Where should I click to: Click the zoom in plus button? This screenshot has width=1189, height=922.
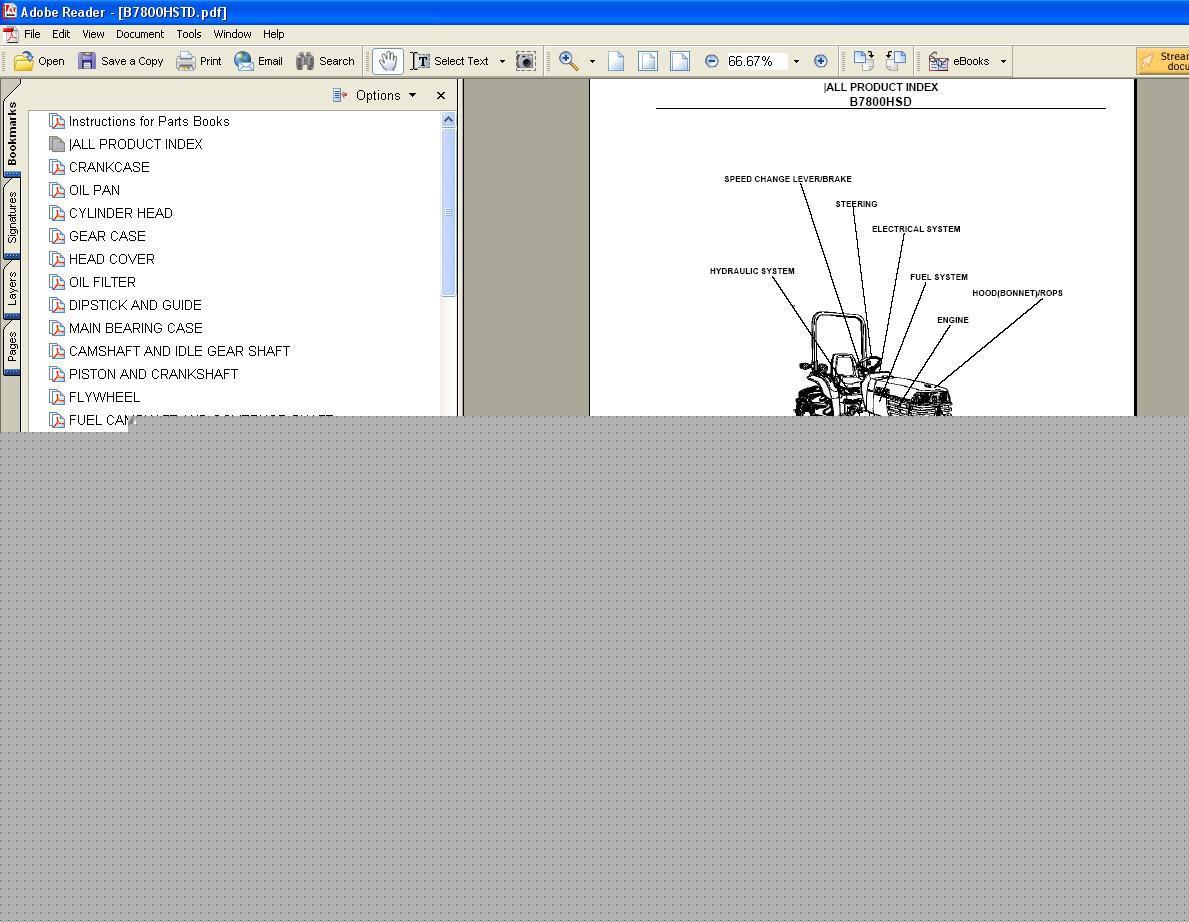click(820, 61)
